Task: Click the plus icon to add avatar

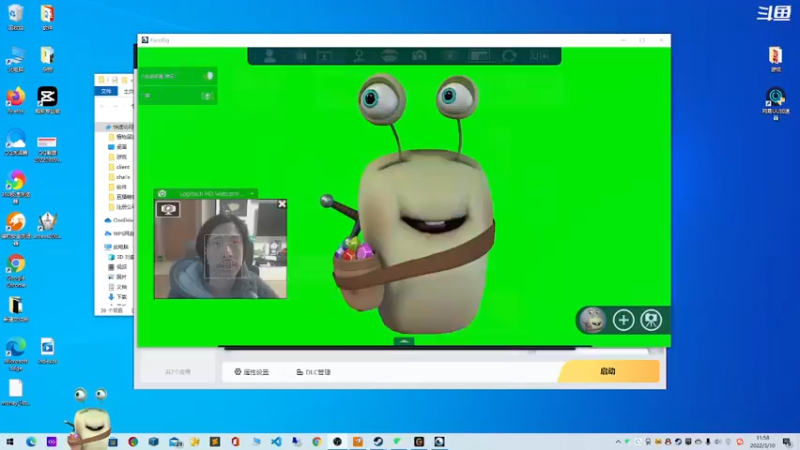Action: coord(623,320)
